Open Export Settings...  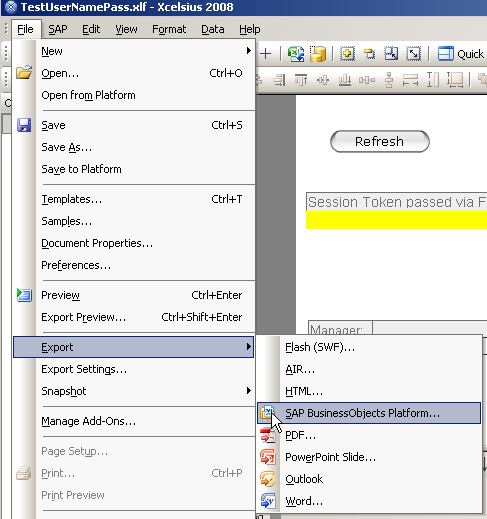tap(133, 369)
